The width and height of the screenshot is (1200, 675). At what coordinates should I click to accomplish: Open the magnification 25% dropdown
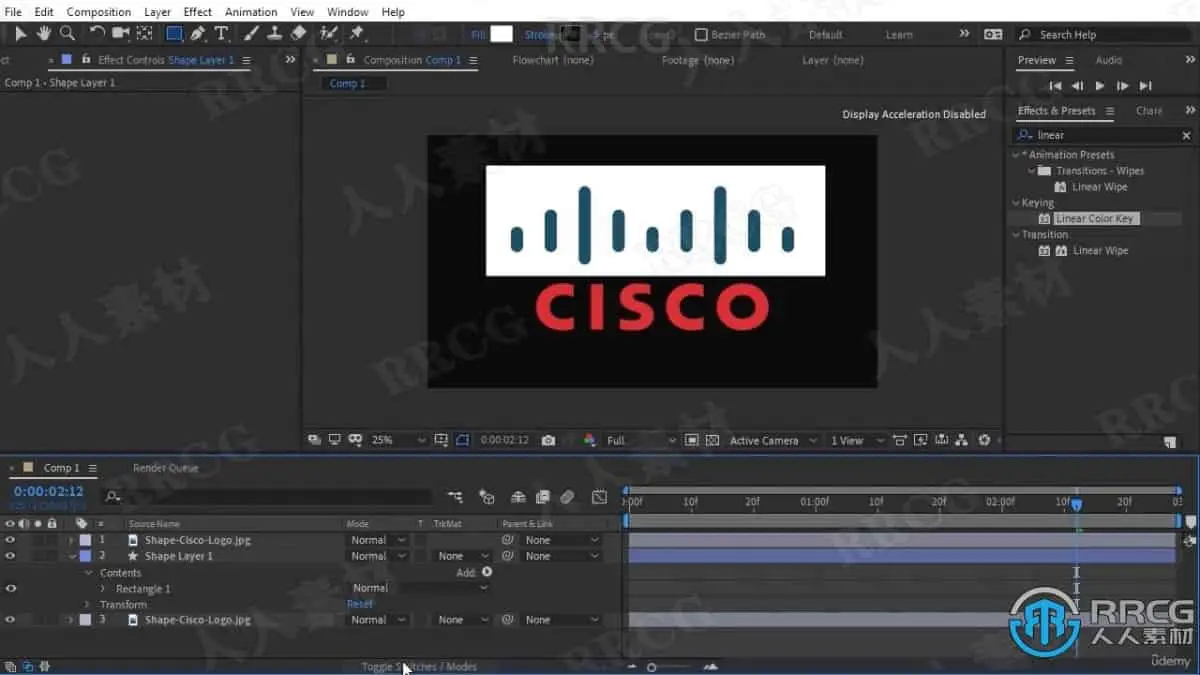[x=398, y=440]
